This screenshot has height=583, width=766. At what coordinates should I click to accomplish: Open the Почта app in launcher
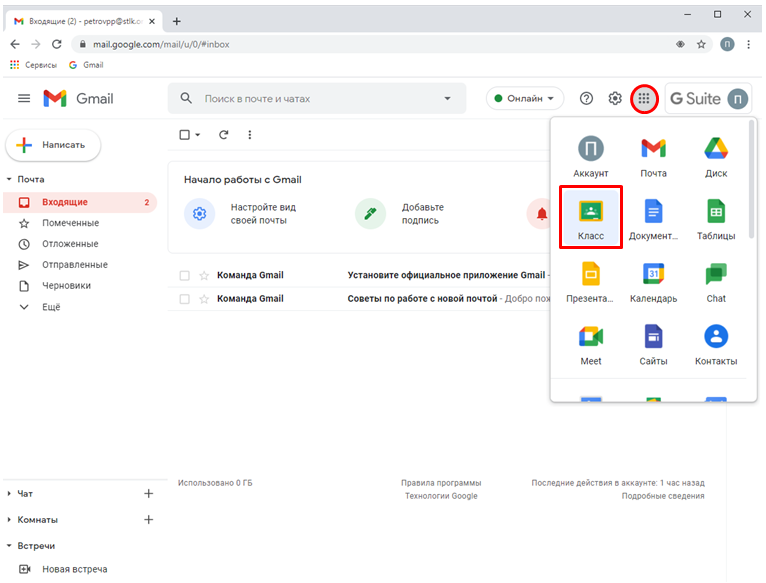click(653, 157)
